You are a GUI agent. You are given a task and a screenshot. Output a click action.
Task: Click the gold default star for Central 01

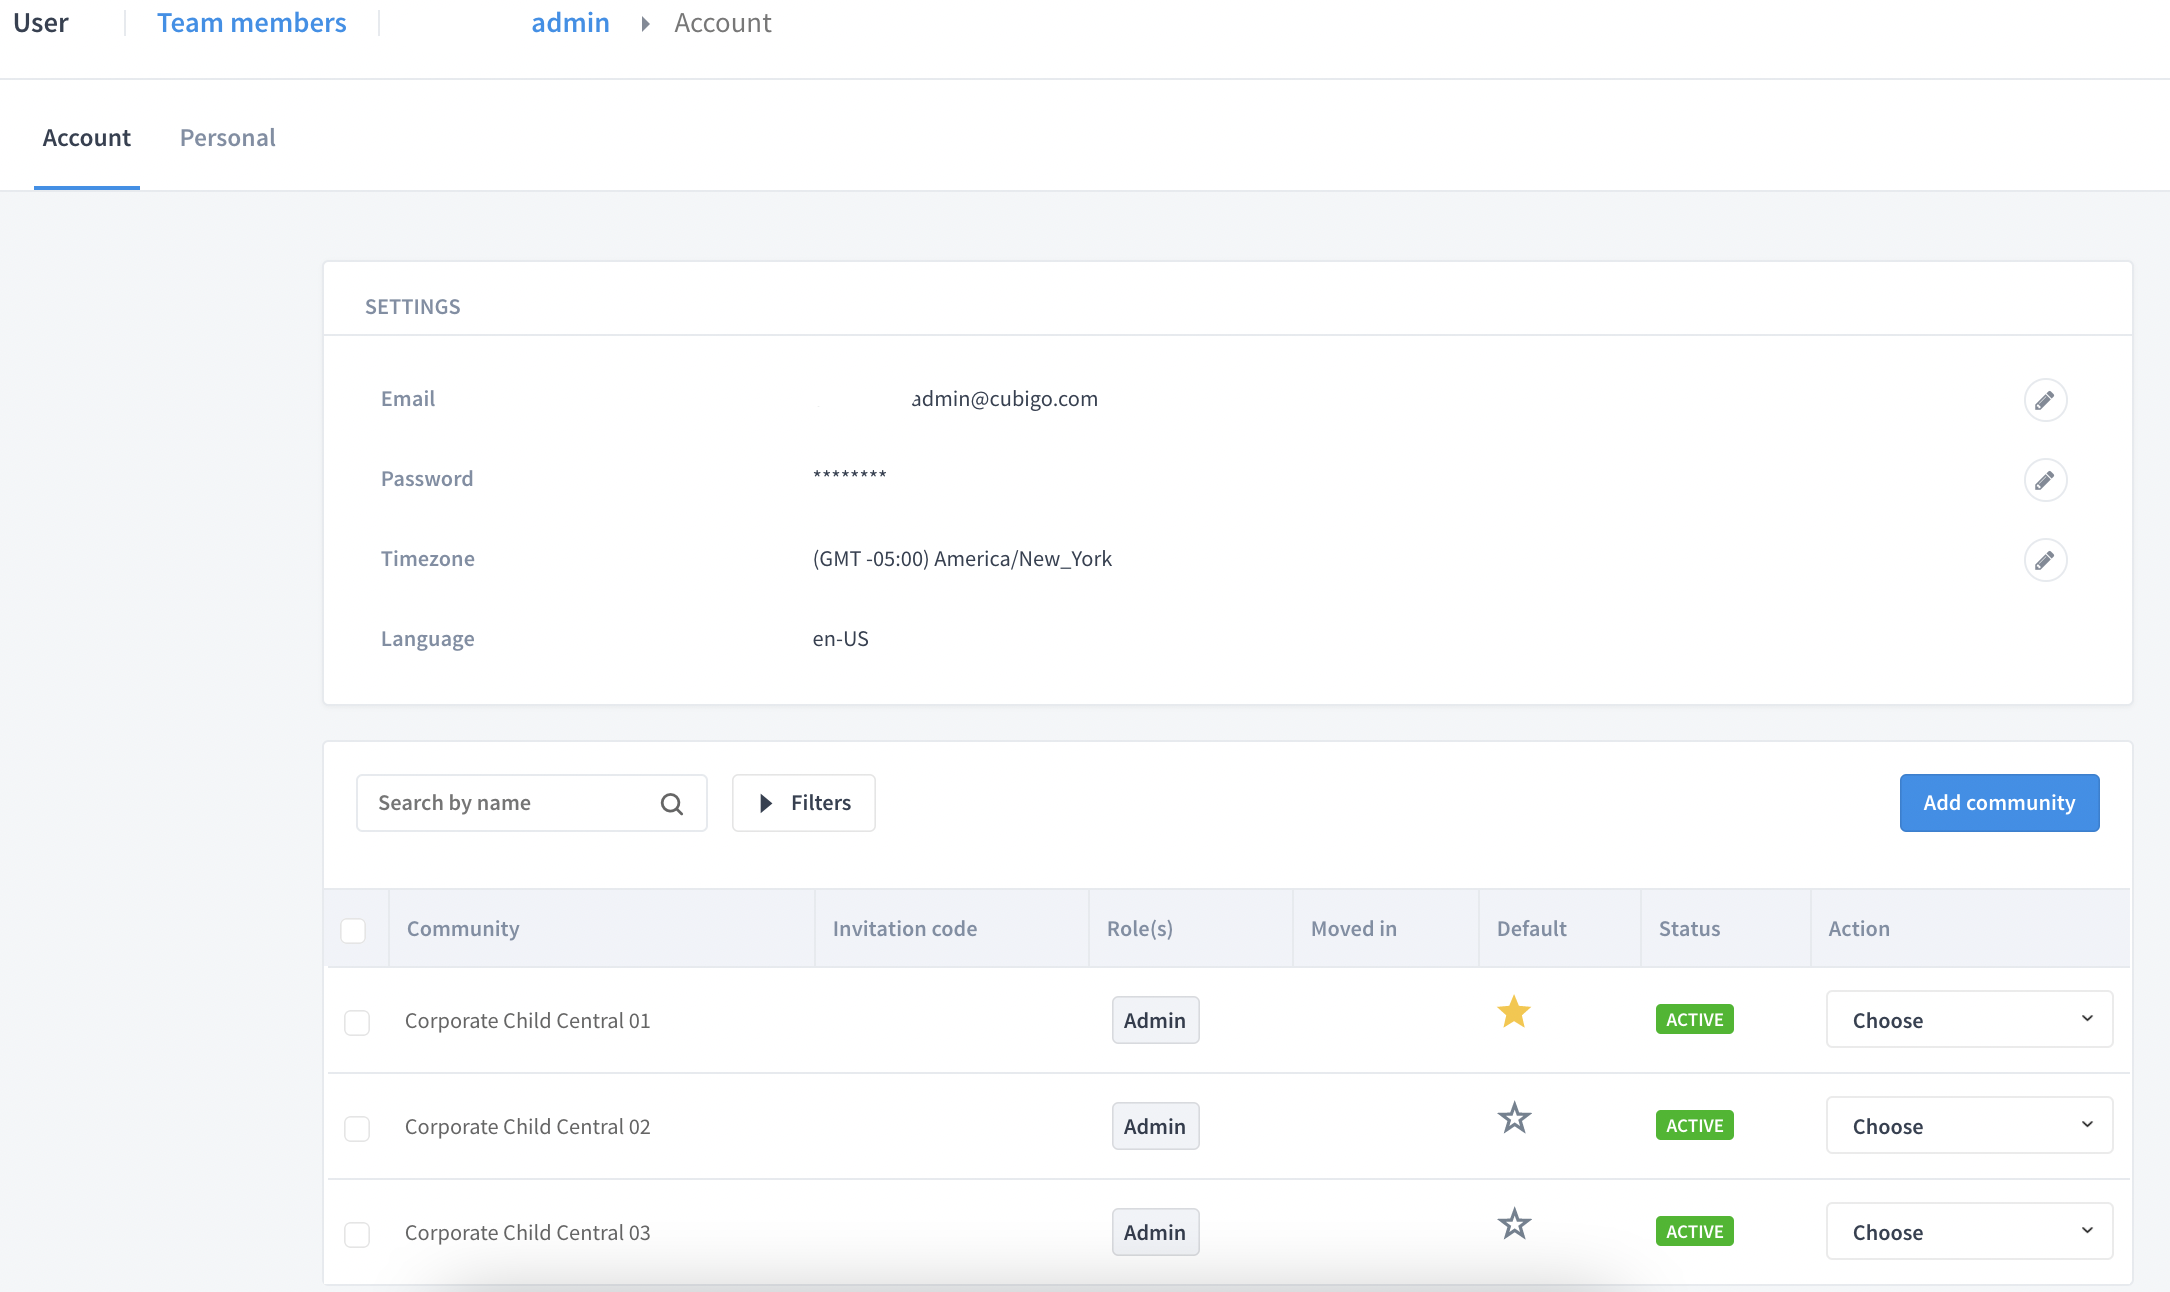[x=1514, y=1012]
